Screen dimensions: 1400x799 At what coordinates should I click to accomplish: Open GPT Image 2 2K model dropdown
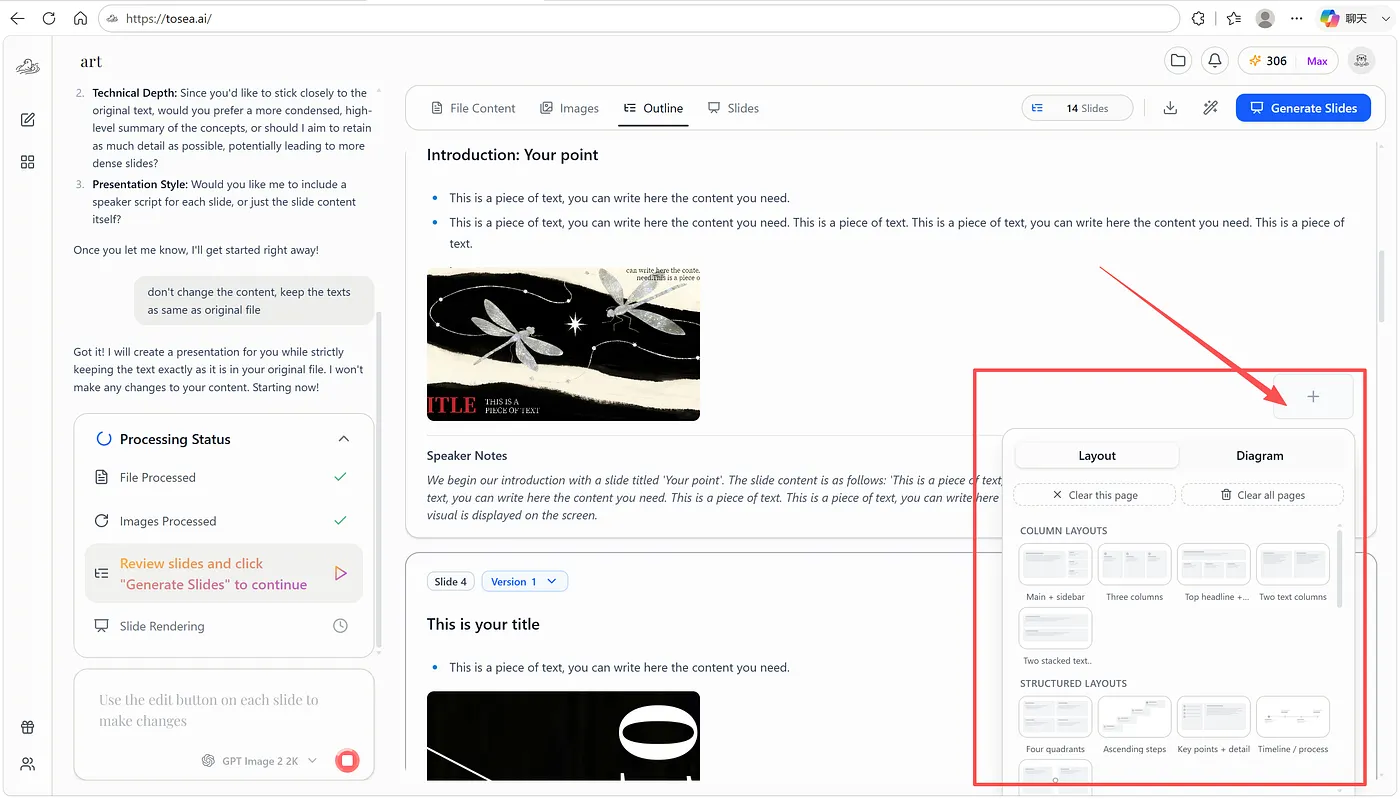(x=259, y=761)
